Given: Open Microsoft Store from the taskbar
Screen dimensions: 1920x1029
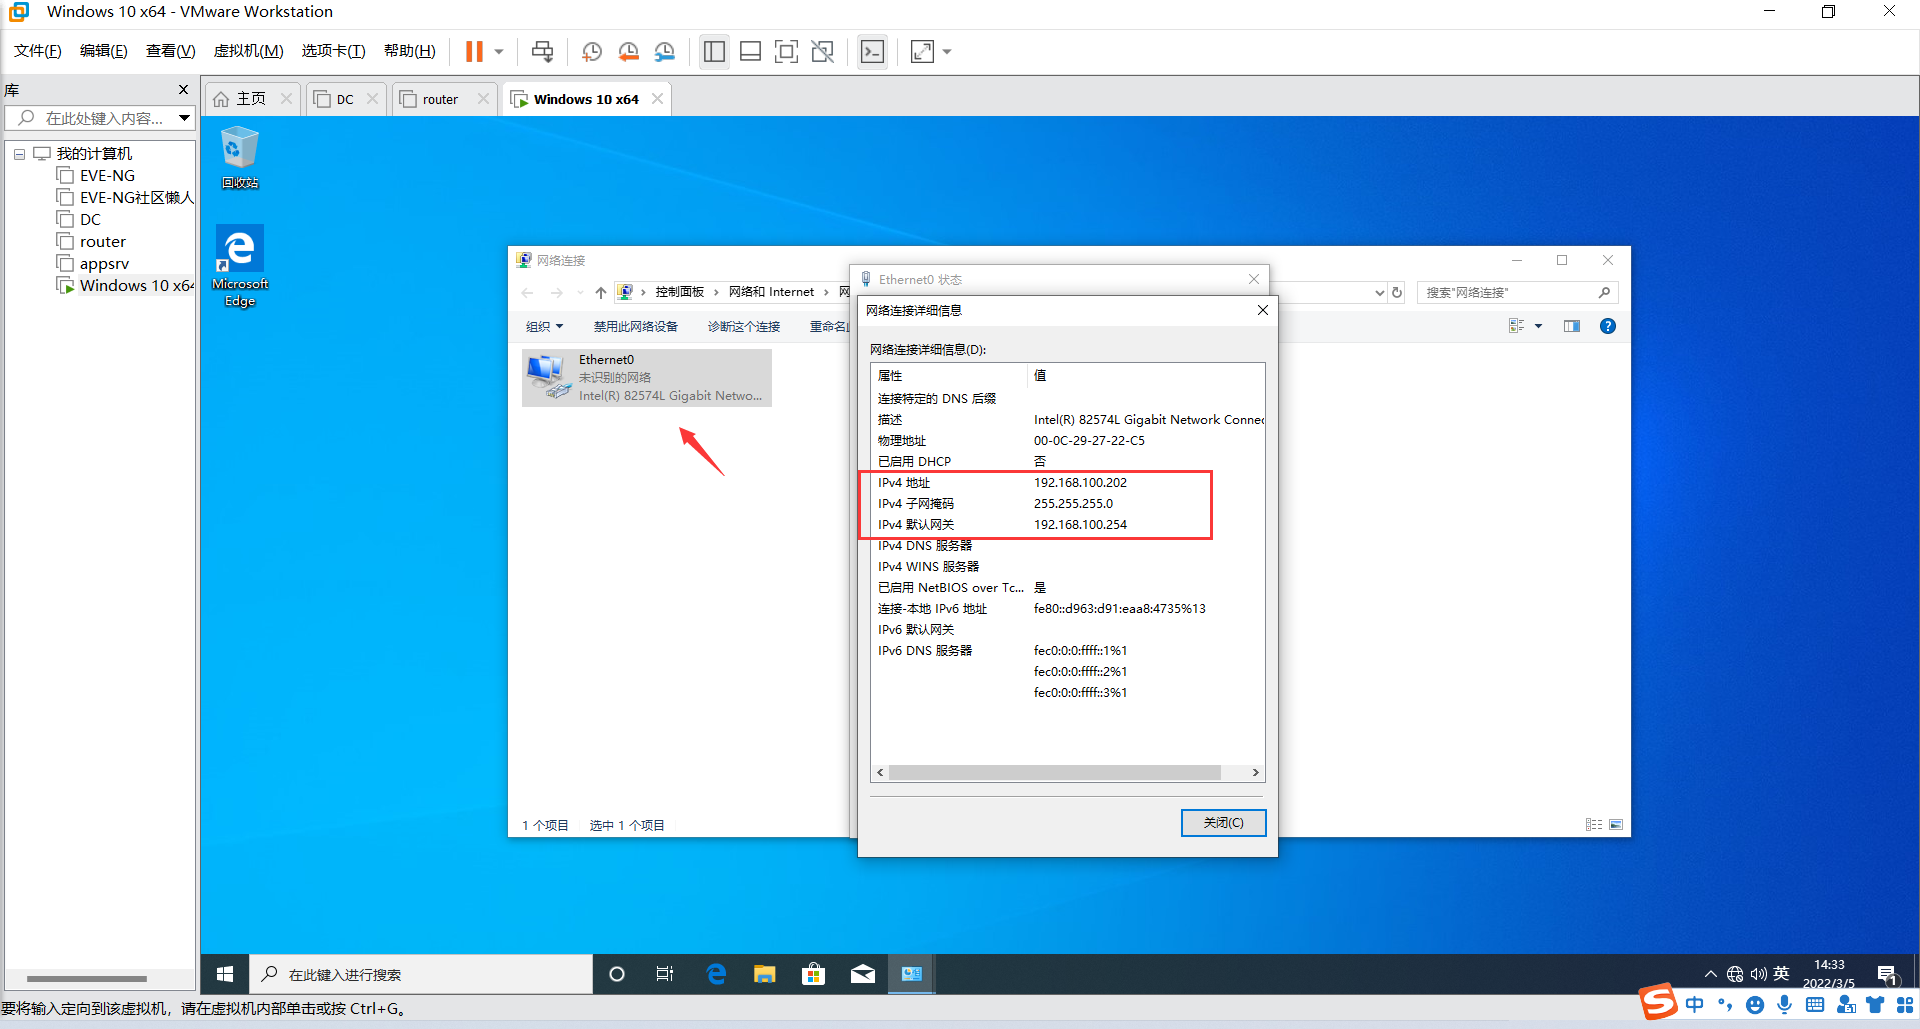Looking at the screenshot, I should (814, 974).
